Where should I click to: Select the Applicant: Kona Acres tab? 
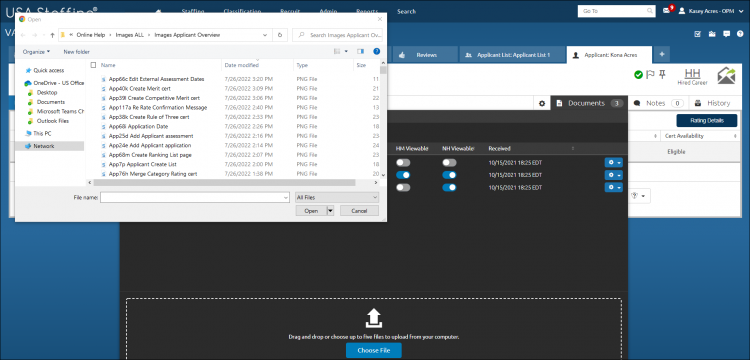pyautogui.click(x=609, y=55)
